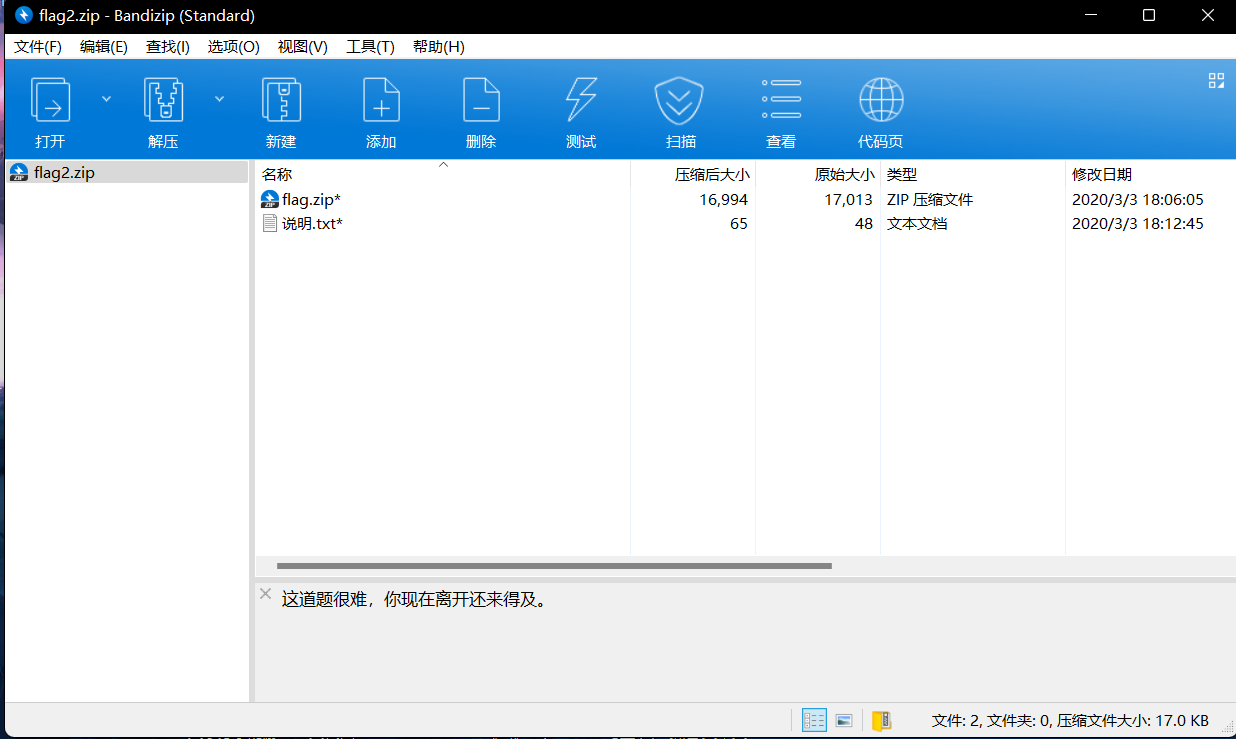Click the yellow archive icon in status bar

pos(880,720)
